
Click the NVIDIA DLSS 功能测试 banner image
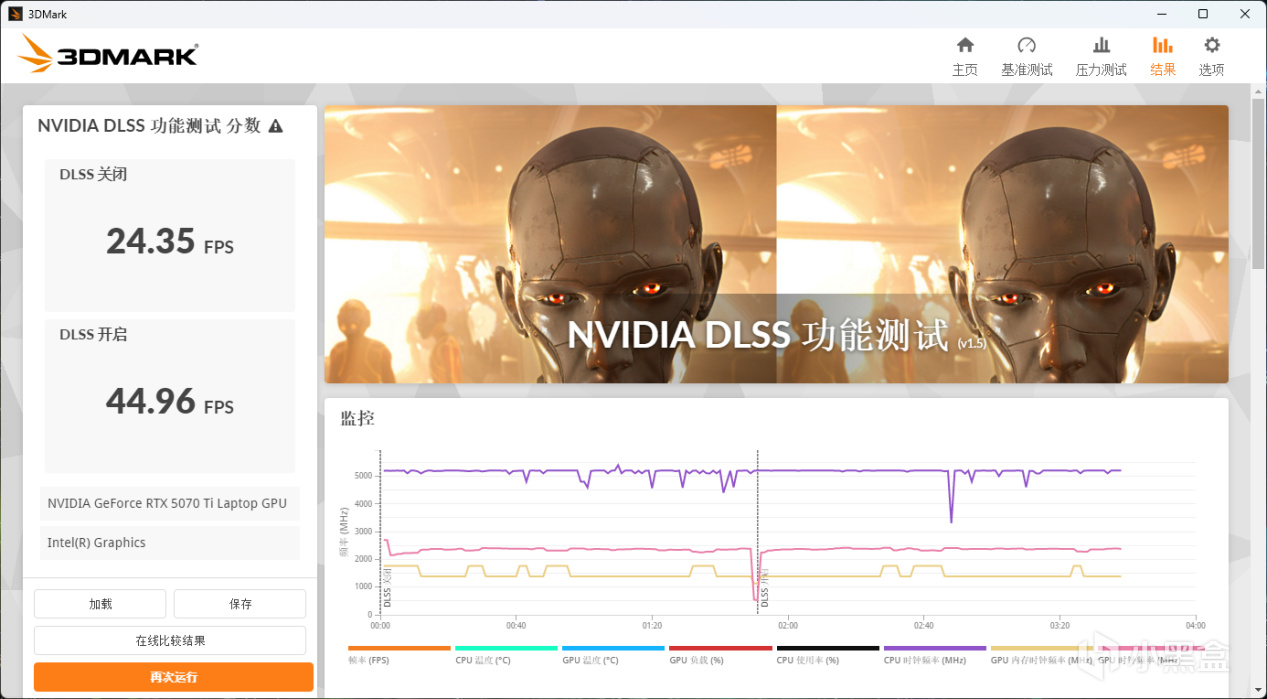click(x=776, y=244)
